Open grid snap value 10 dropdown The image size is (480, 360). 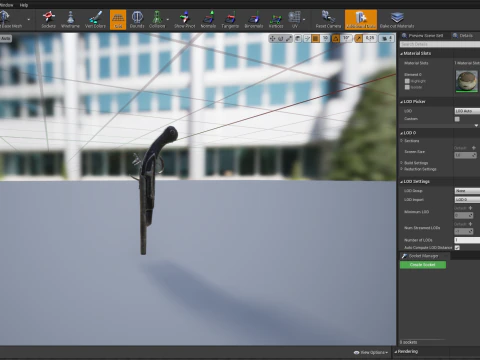[x=325, y=38]
